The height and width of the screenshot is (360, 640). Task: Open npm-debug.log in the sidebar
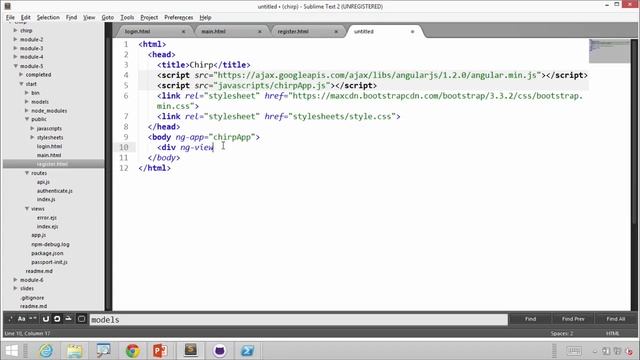(50, 244)
